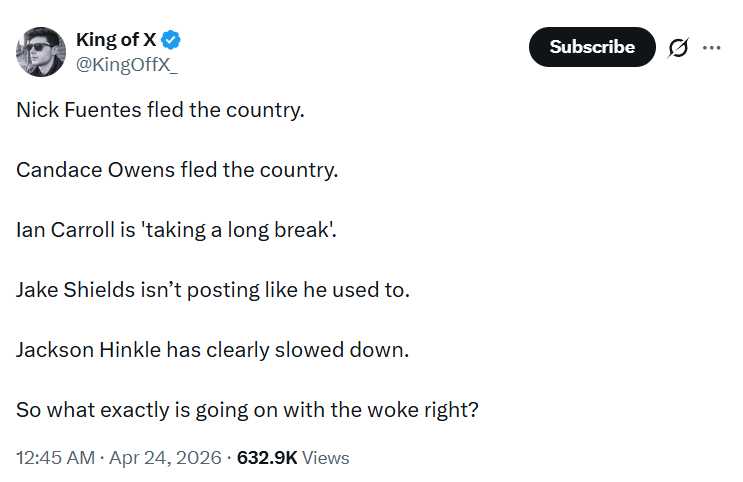Image resolution: width=743 pixels, height=482 pixels.
Task: Open King of X profile avatar
Action: (41, 52)
